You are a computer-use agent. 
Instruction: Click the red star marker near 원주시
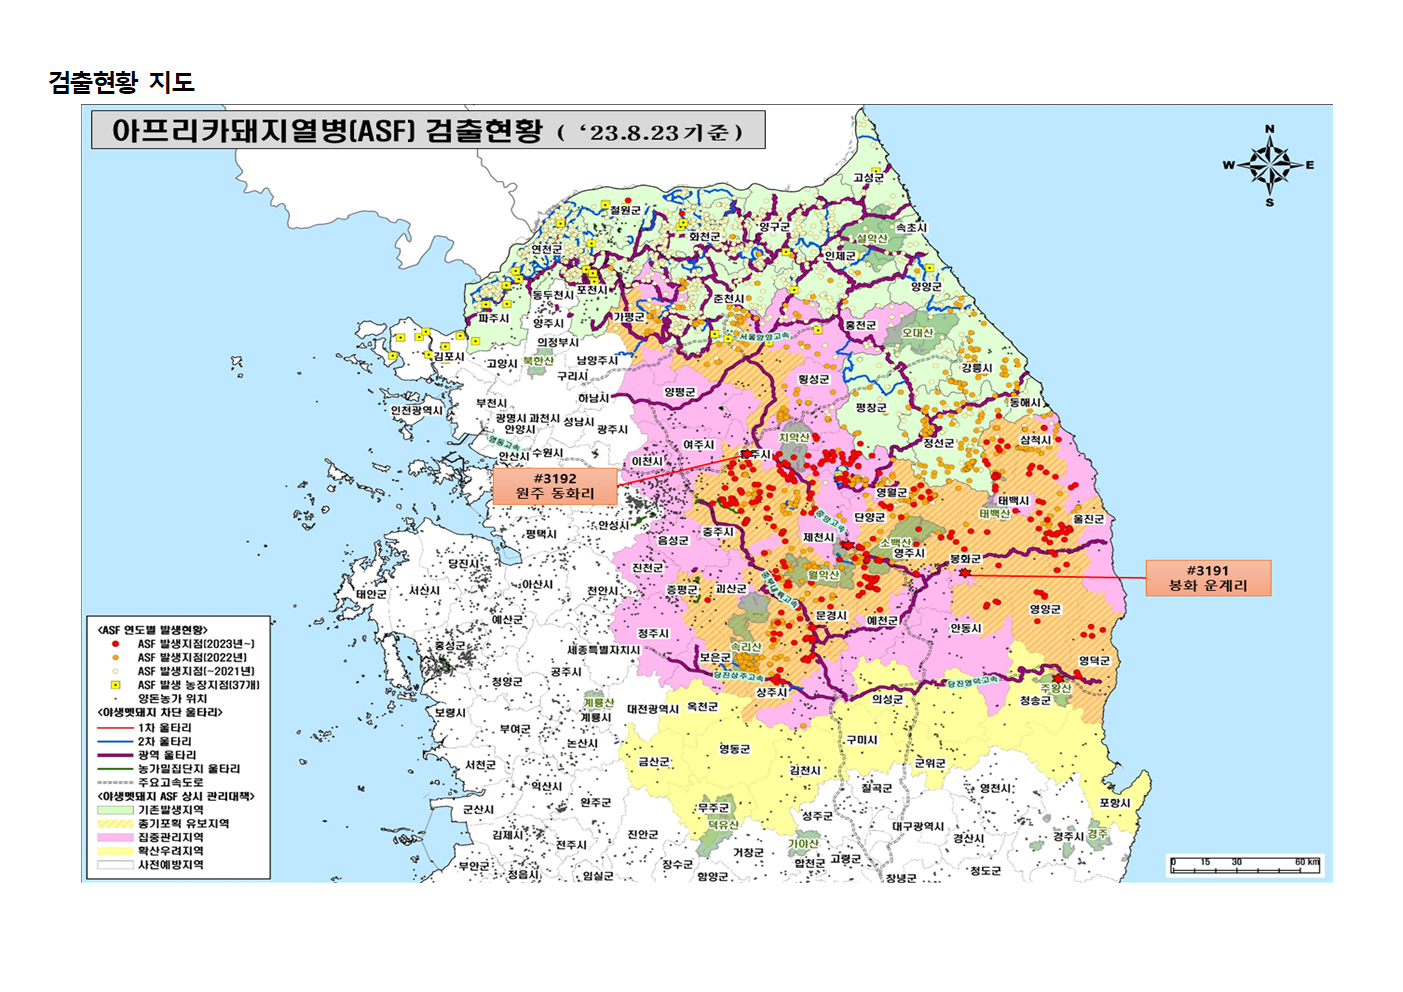tap(746, 454)
